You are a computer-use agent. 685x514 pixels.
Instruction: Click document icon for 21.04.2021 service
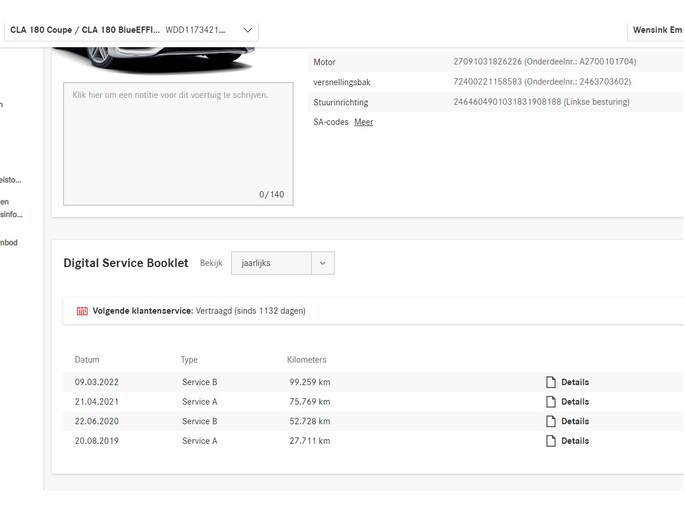coord(550,402)
